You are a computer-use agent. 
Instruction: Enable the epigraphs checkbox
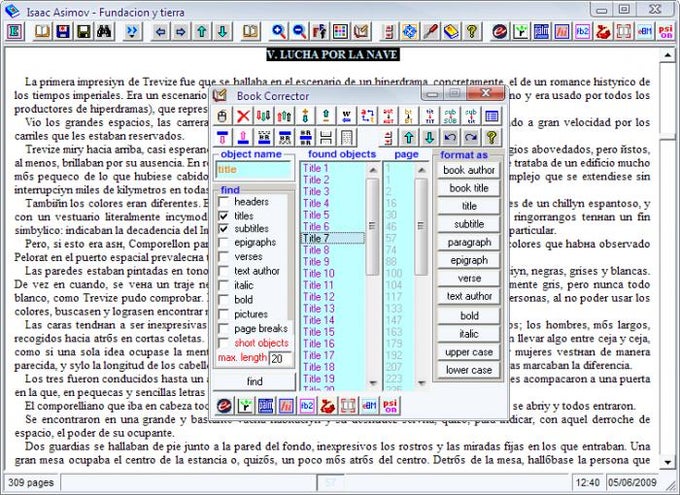[x=224, y=243]
